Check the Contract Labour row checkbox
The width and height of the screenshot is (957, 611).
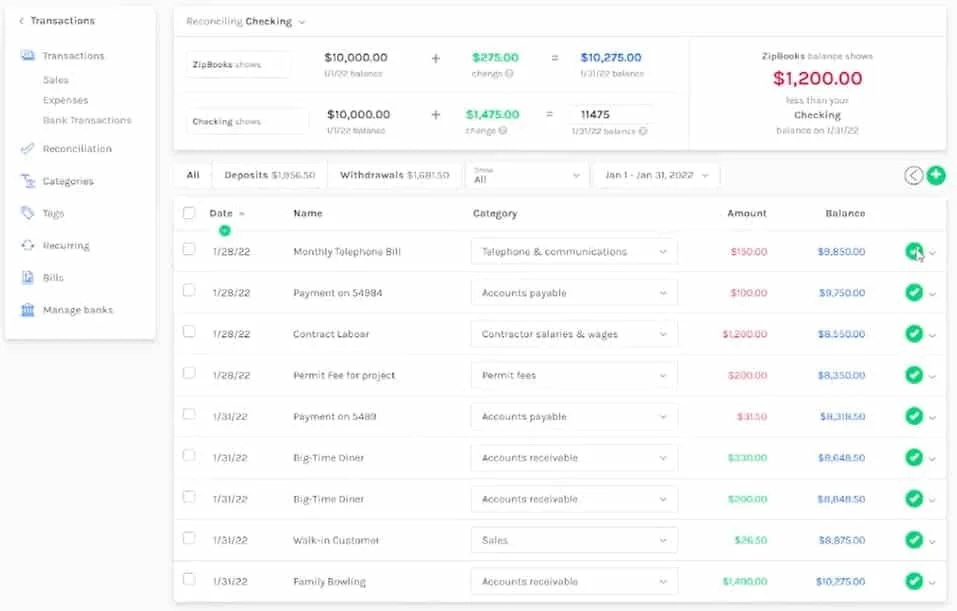[x=189, y=331]
